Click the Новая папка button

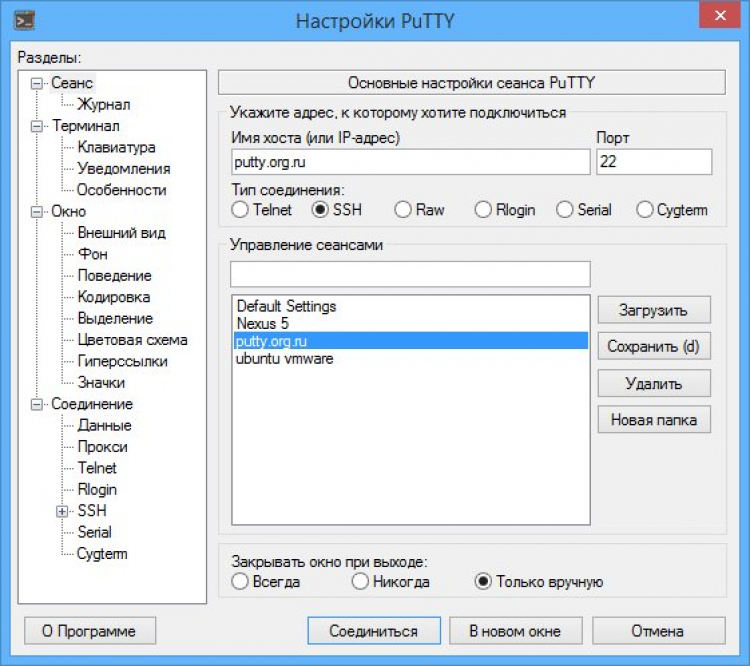click(x=654, y=420)
